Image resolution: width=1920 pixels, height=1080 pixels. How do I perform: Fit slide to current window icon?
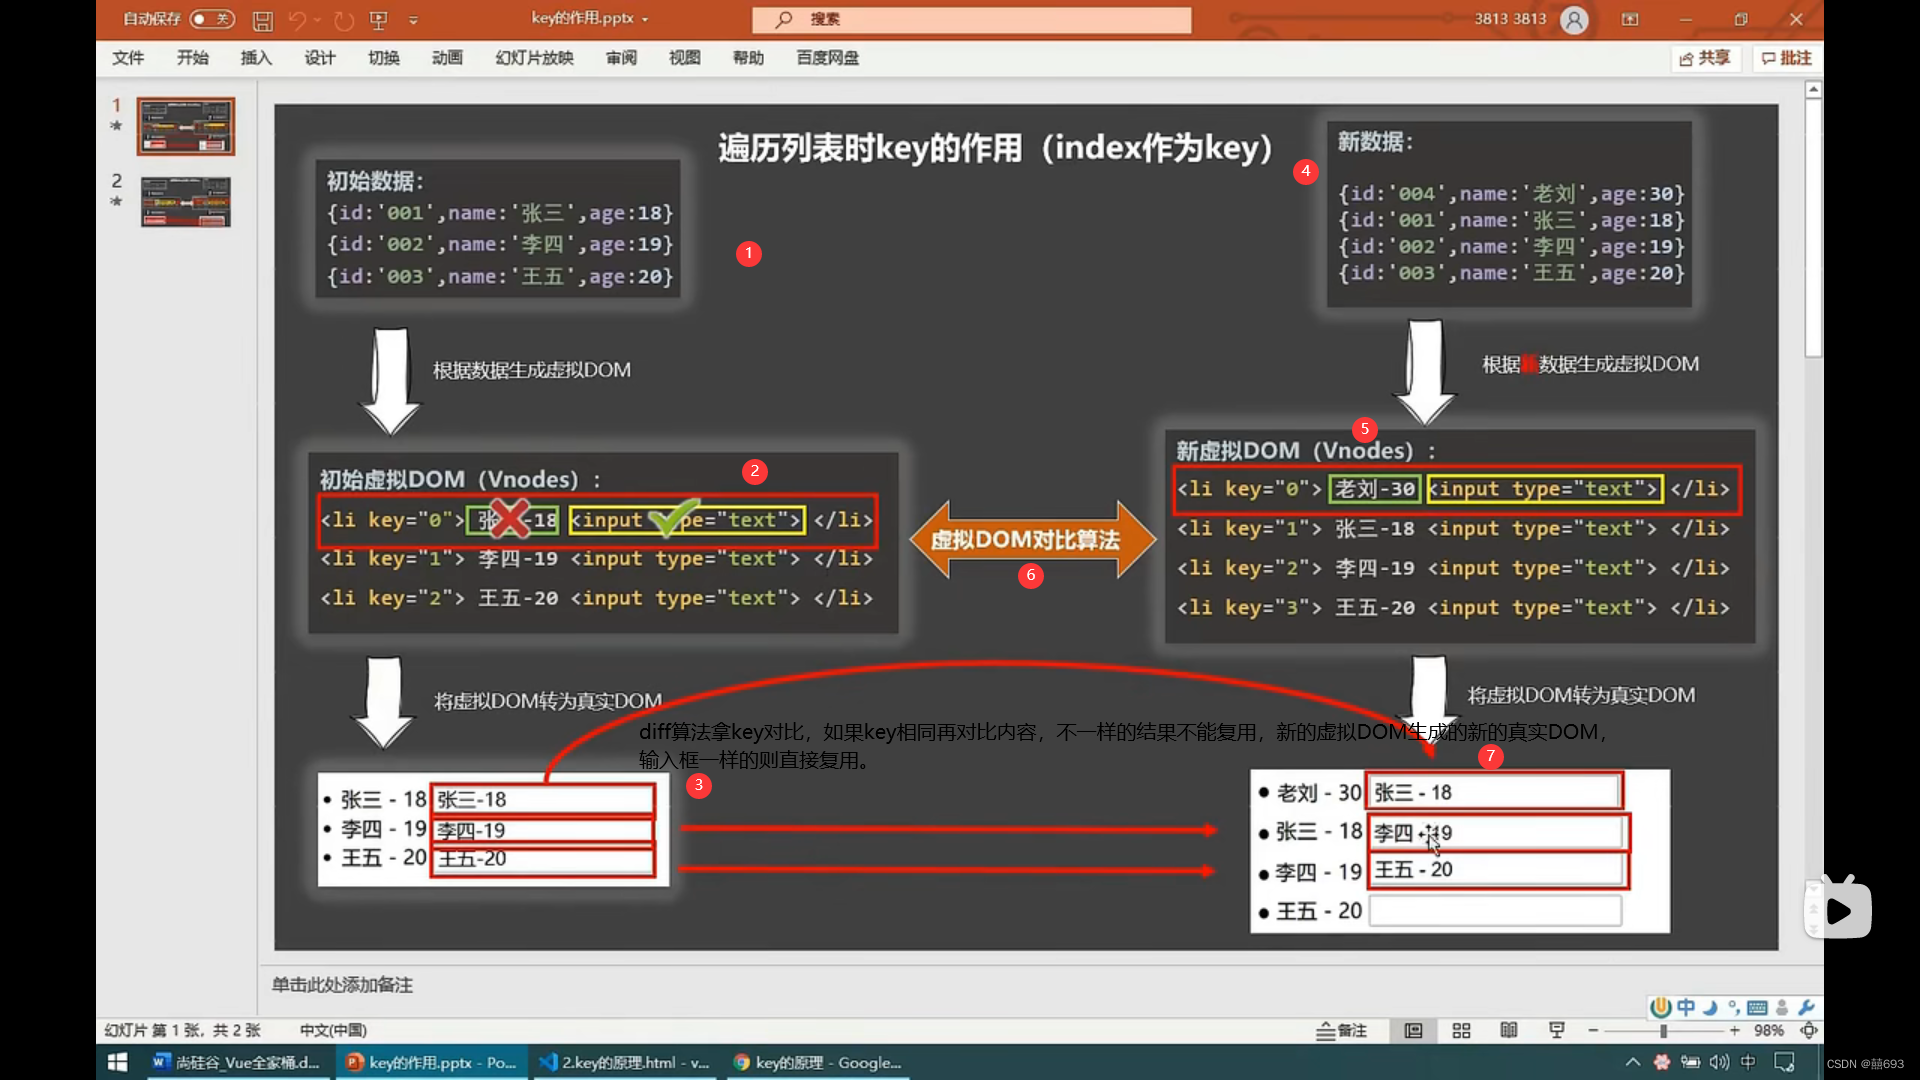click(x=1808, y=1030)
